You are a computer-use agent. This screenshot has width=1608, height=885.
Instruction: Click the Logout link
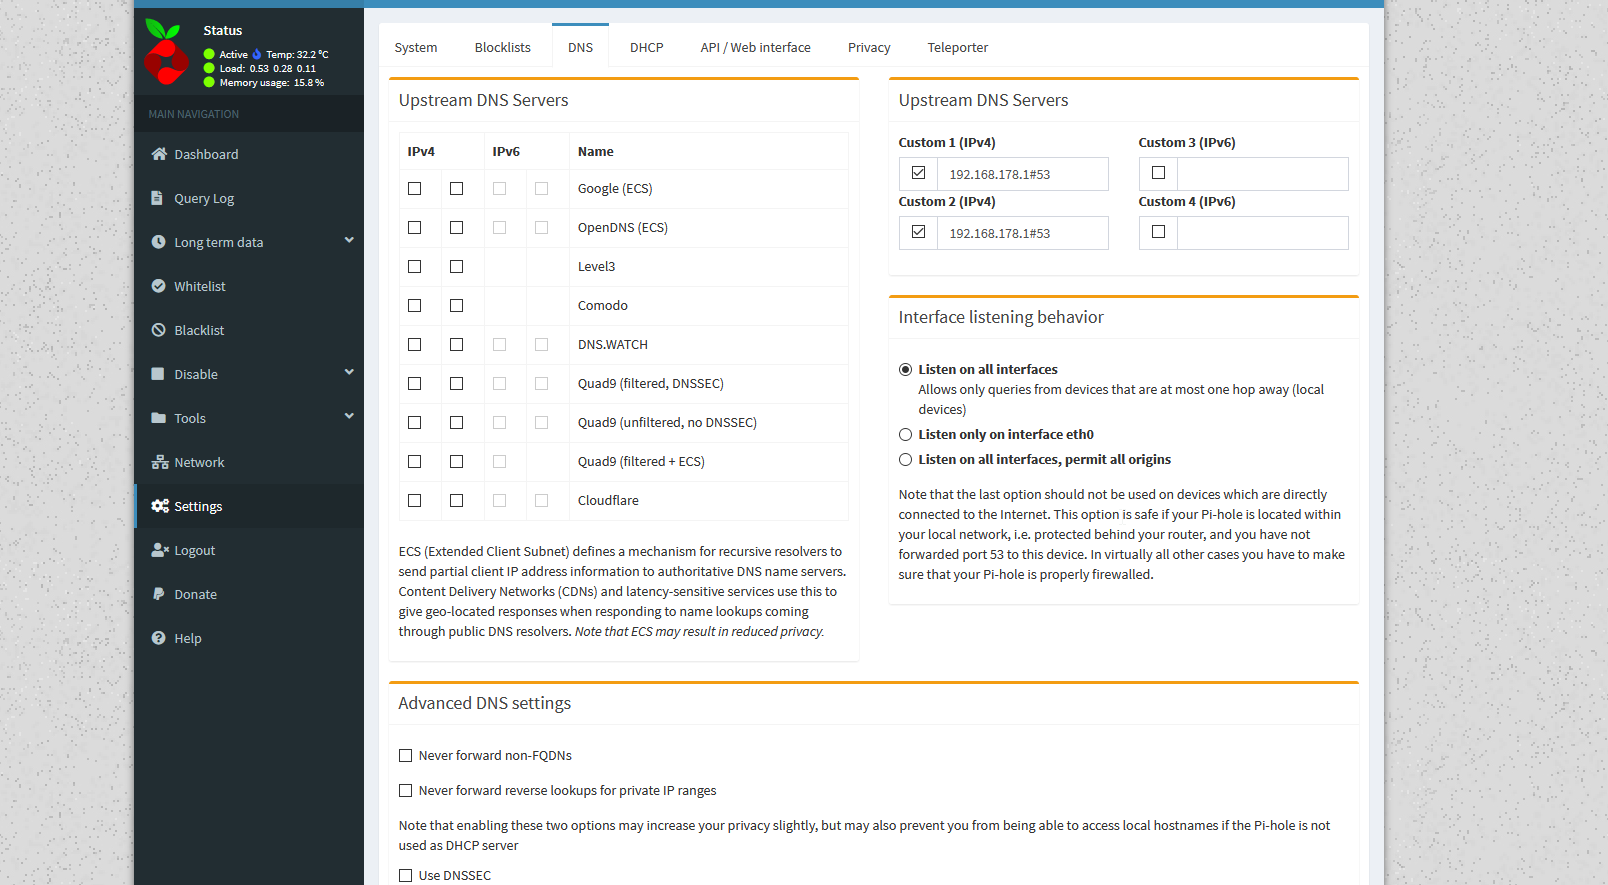pos(195,550)
